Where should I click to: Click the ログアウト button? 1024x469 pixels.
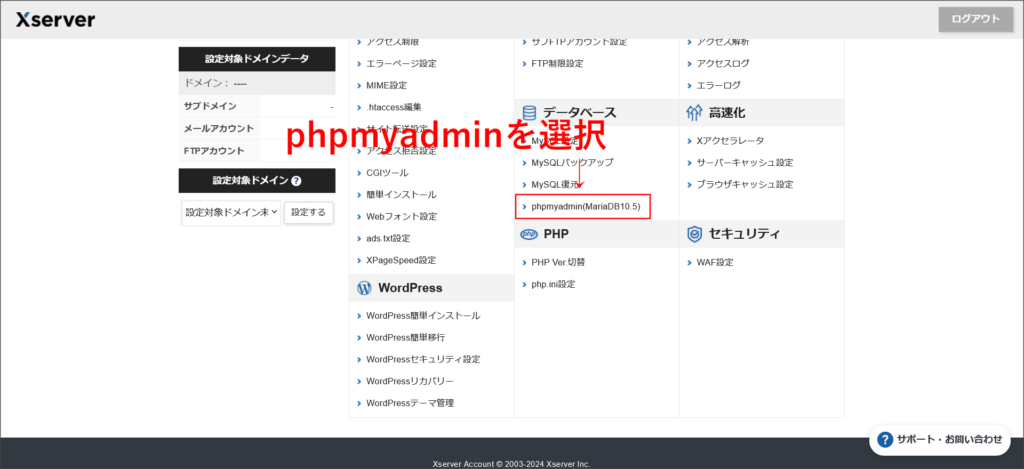point(975,19)
